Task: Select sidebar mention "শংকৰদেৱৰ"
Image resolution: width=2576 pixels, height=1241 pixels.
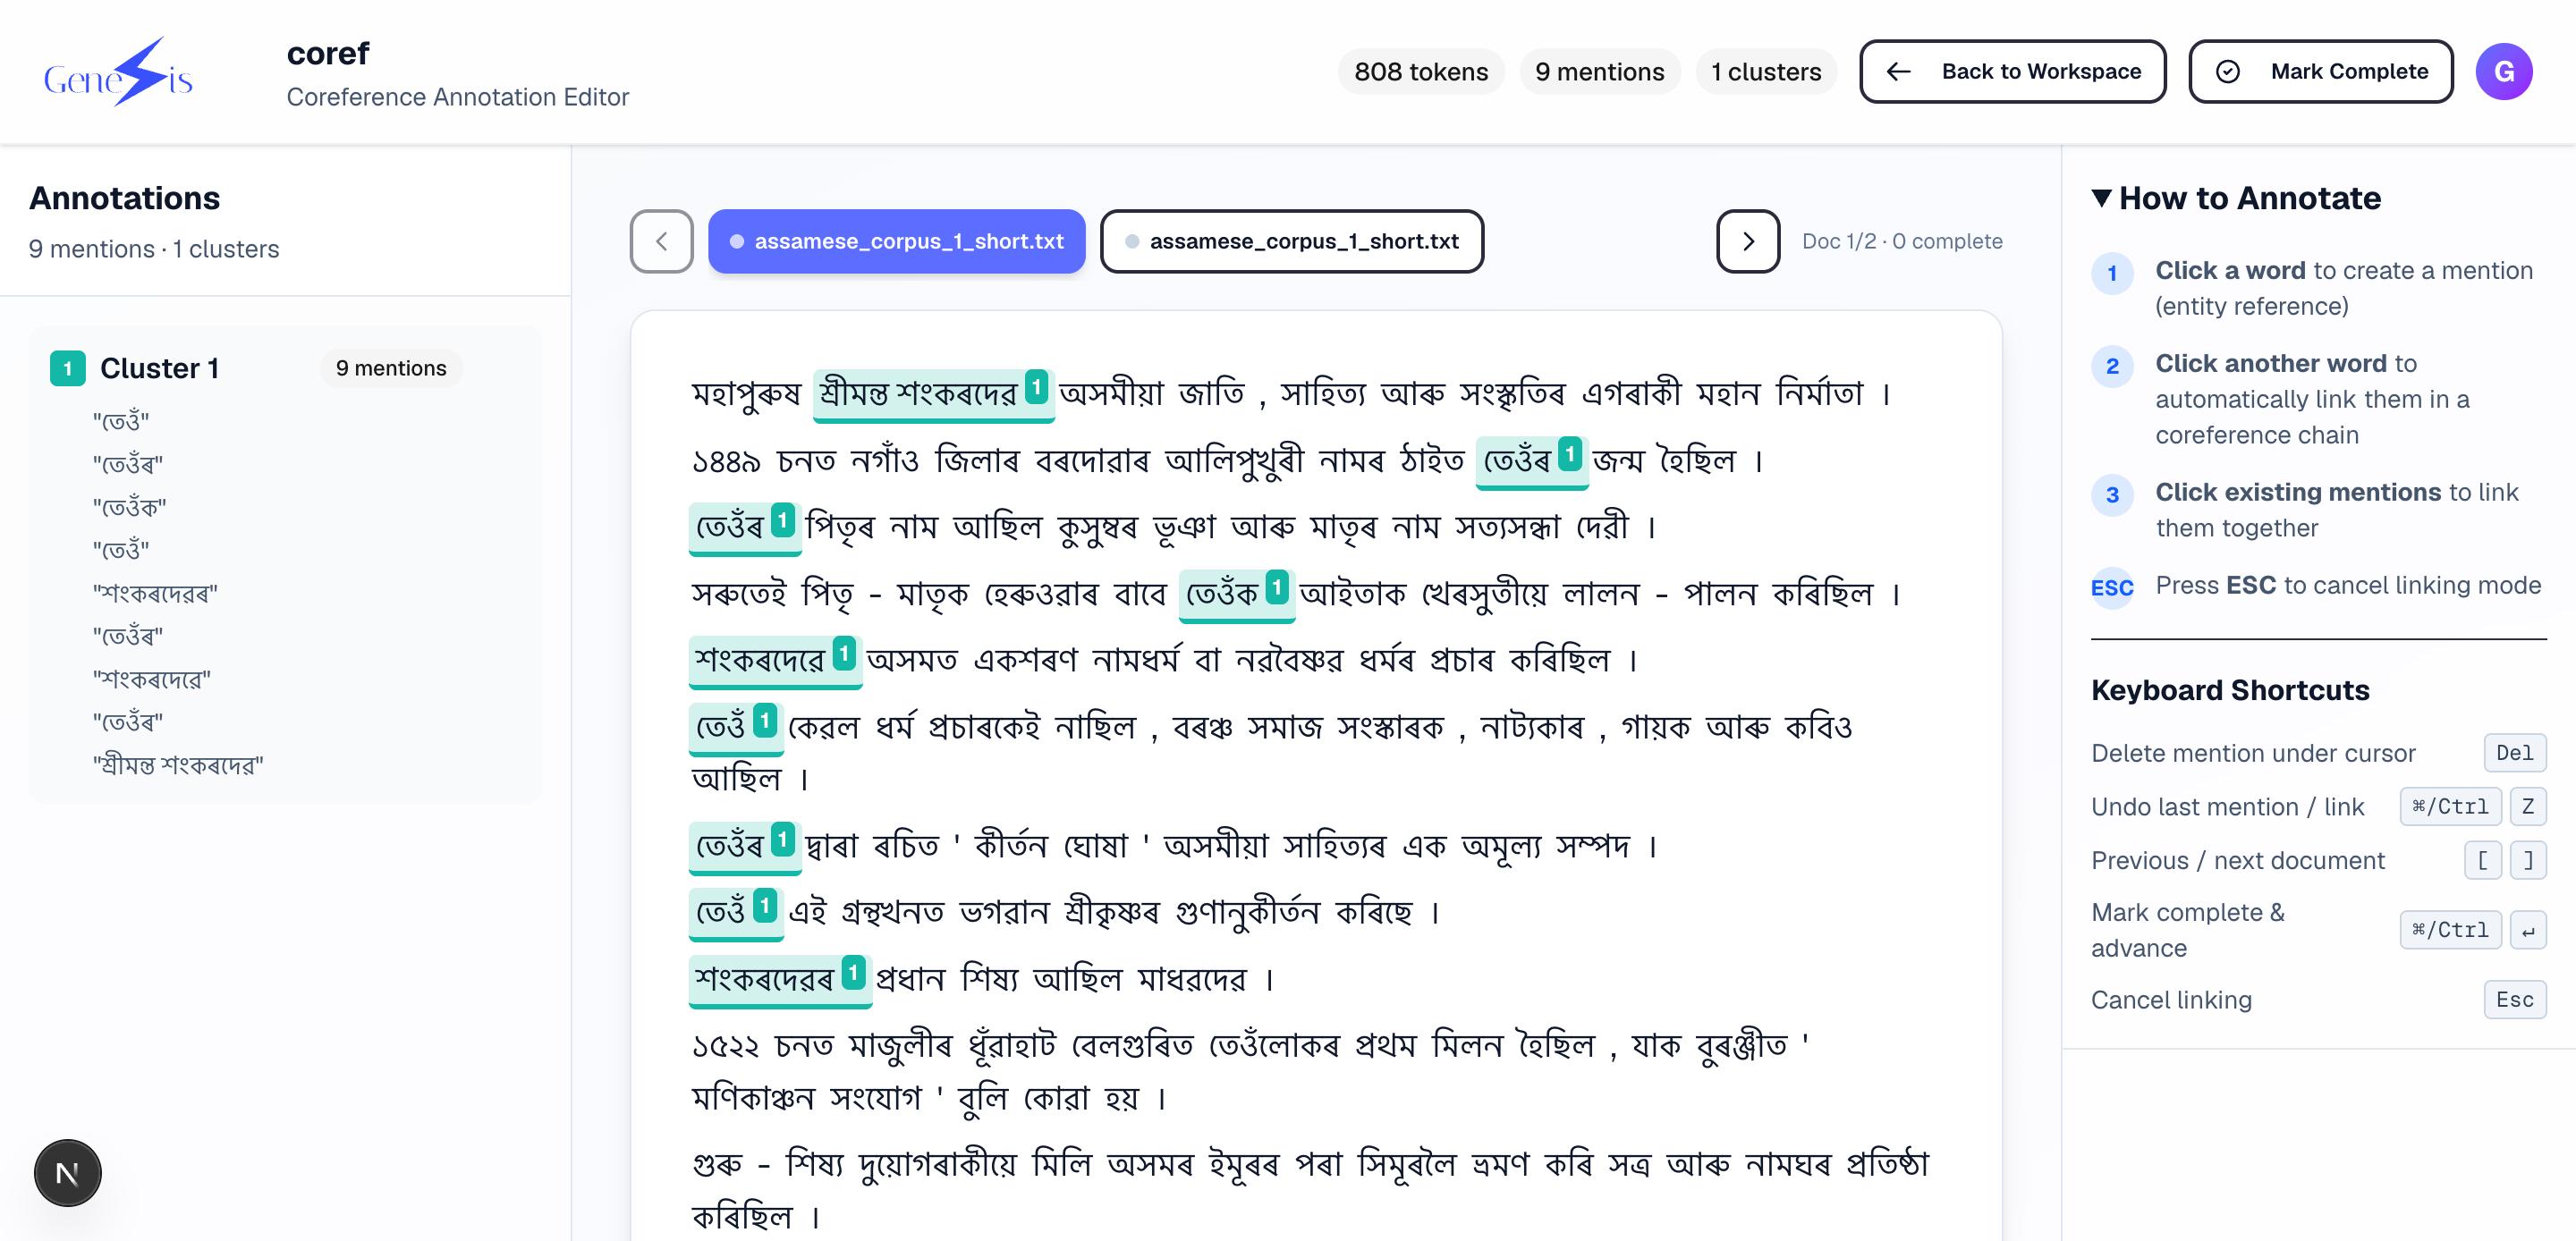Action: pyautogui.click(x=155, y=593)
